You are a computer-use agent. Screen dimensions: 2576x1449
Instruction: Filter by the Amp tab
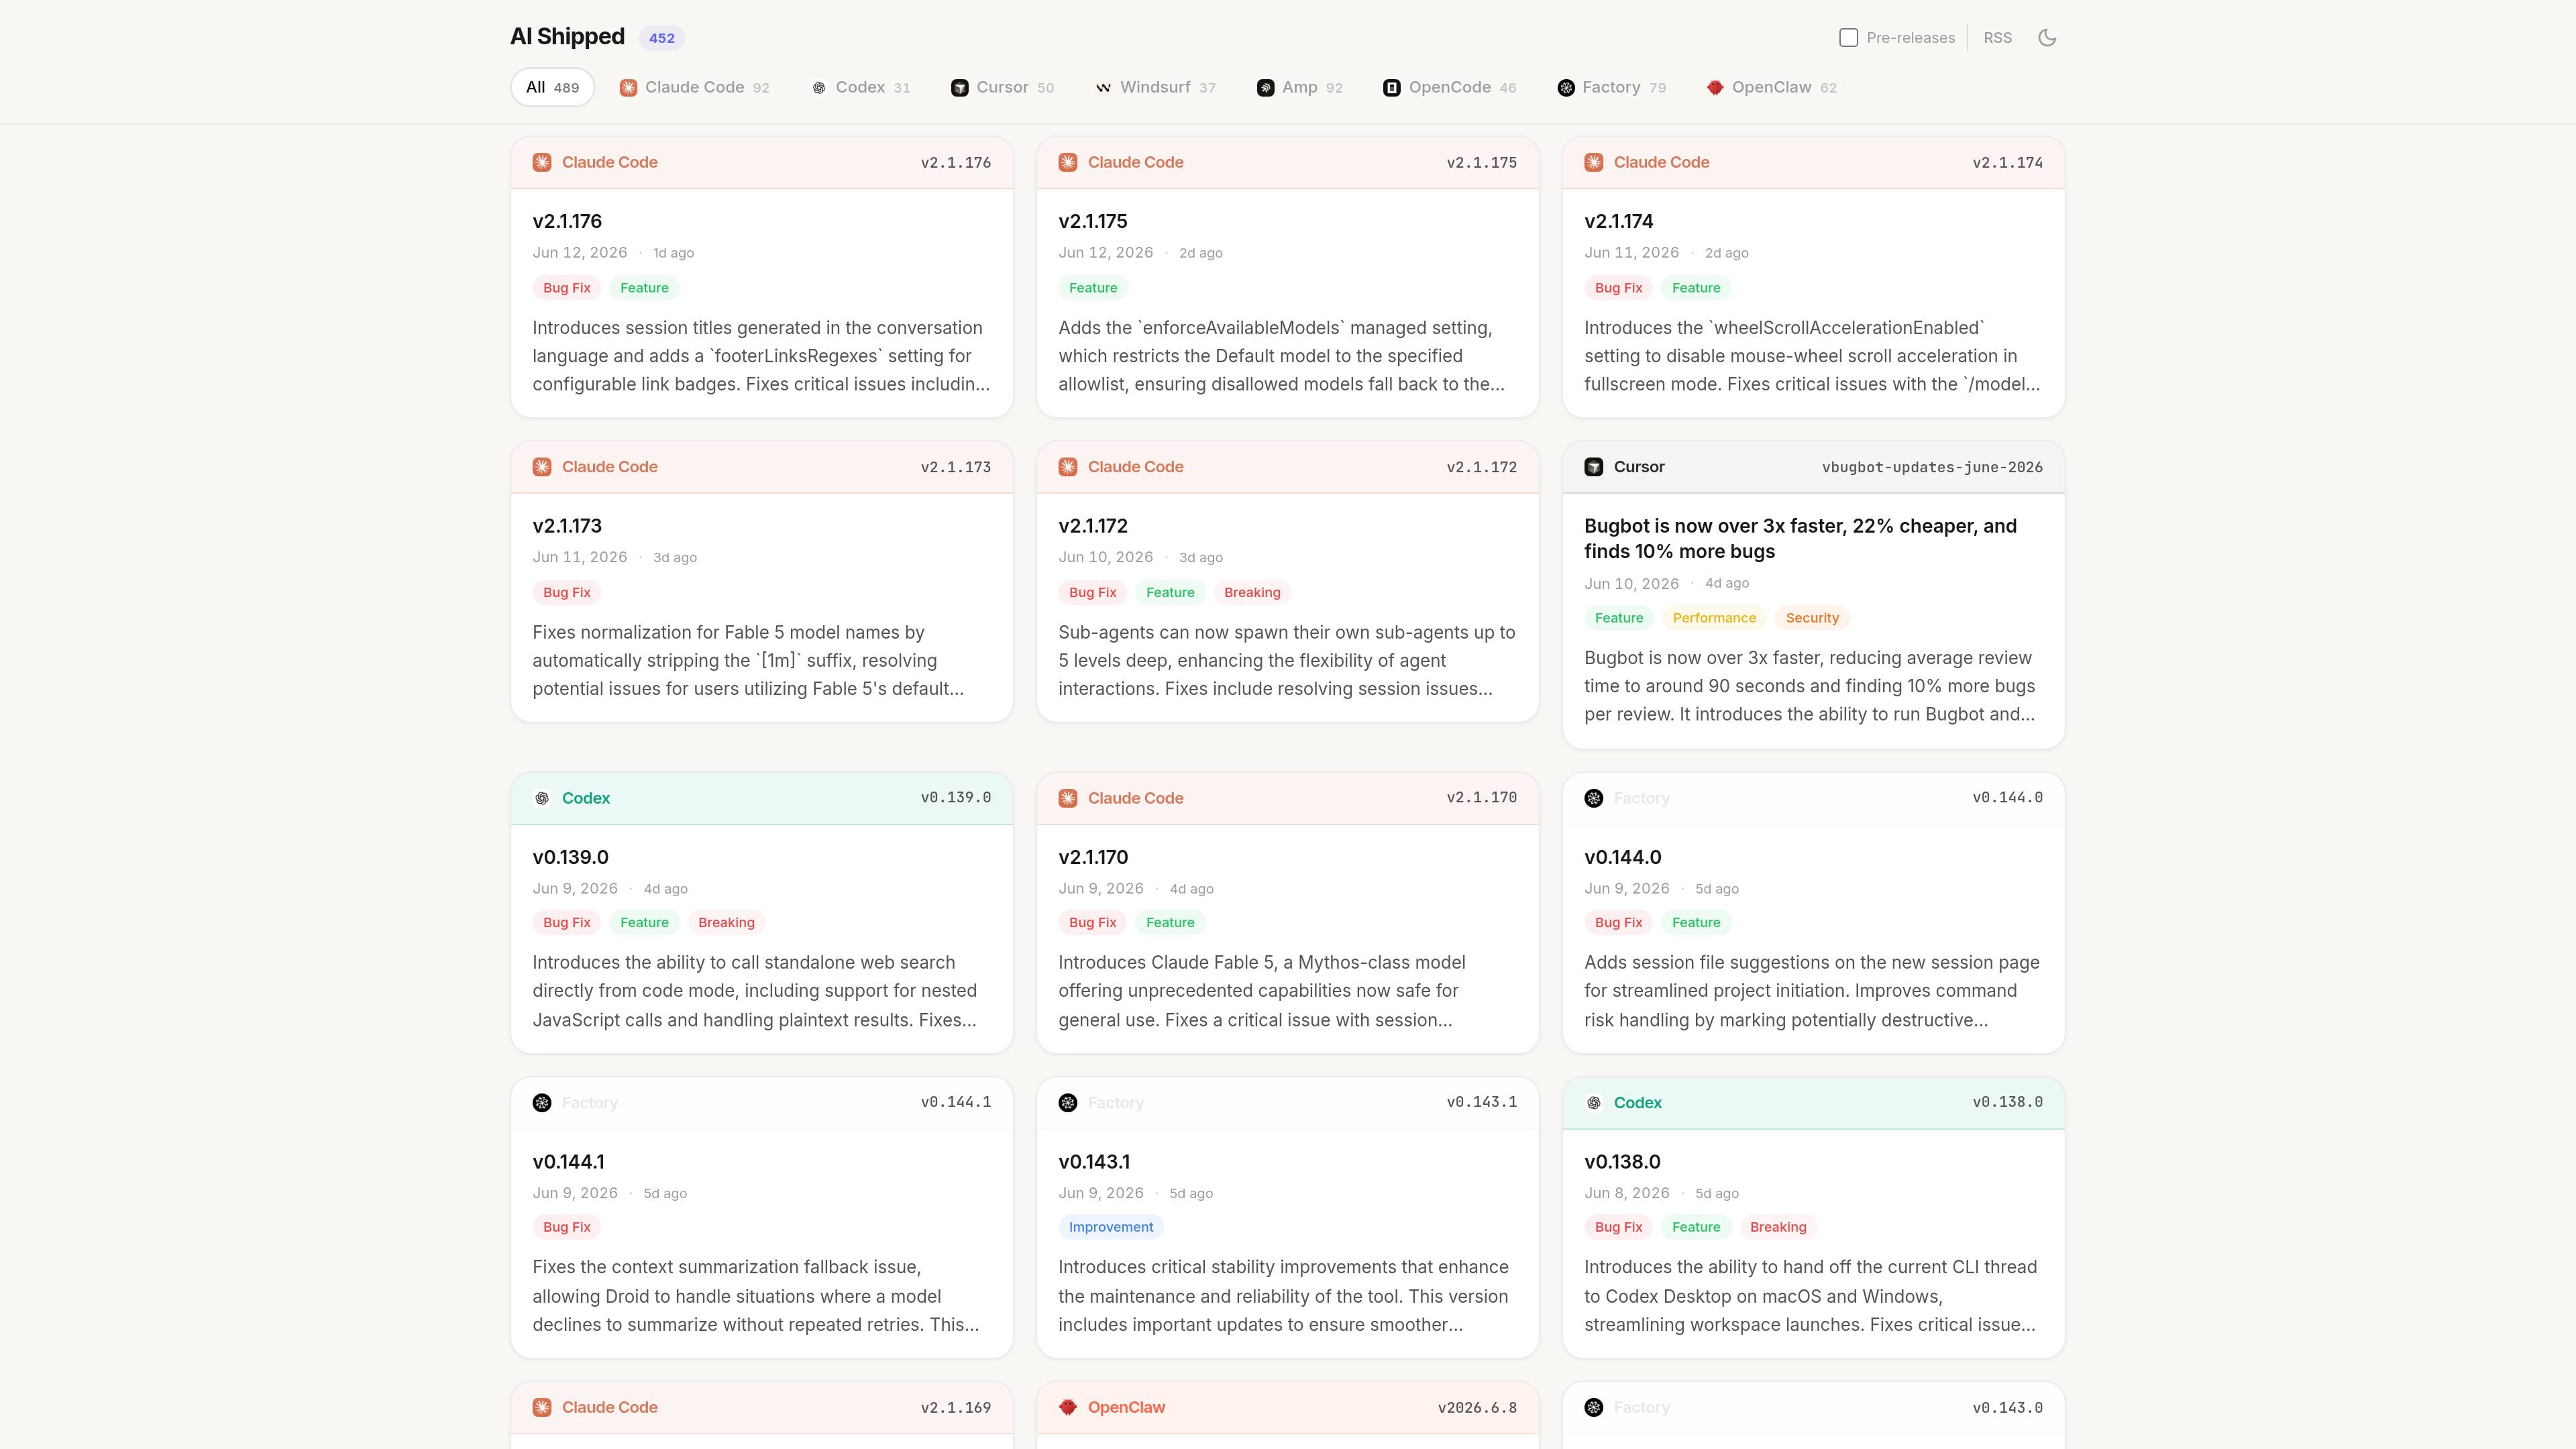(x=1299, y=87)
